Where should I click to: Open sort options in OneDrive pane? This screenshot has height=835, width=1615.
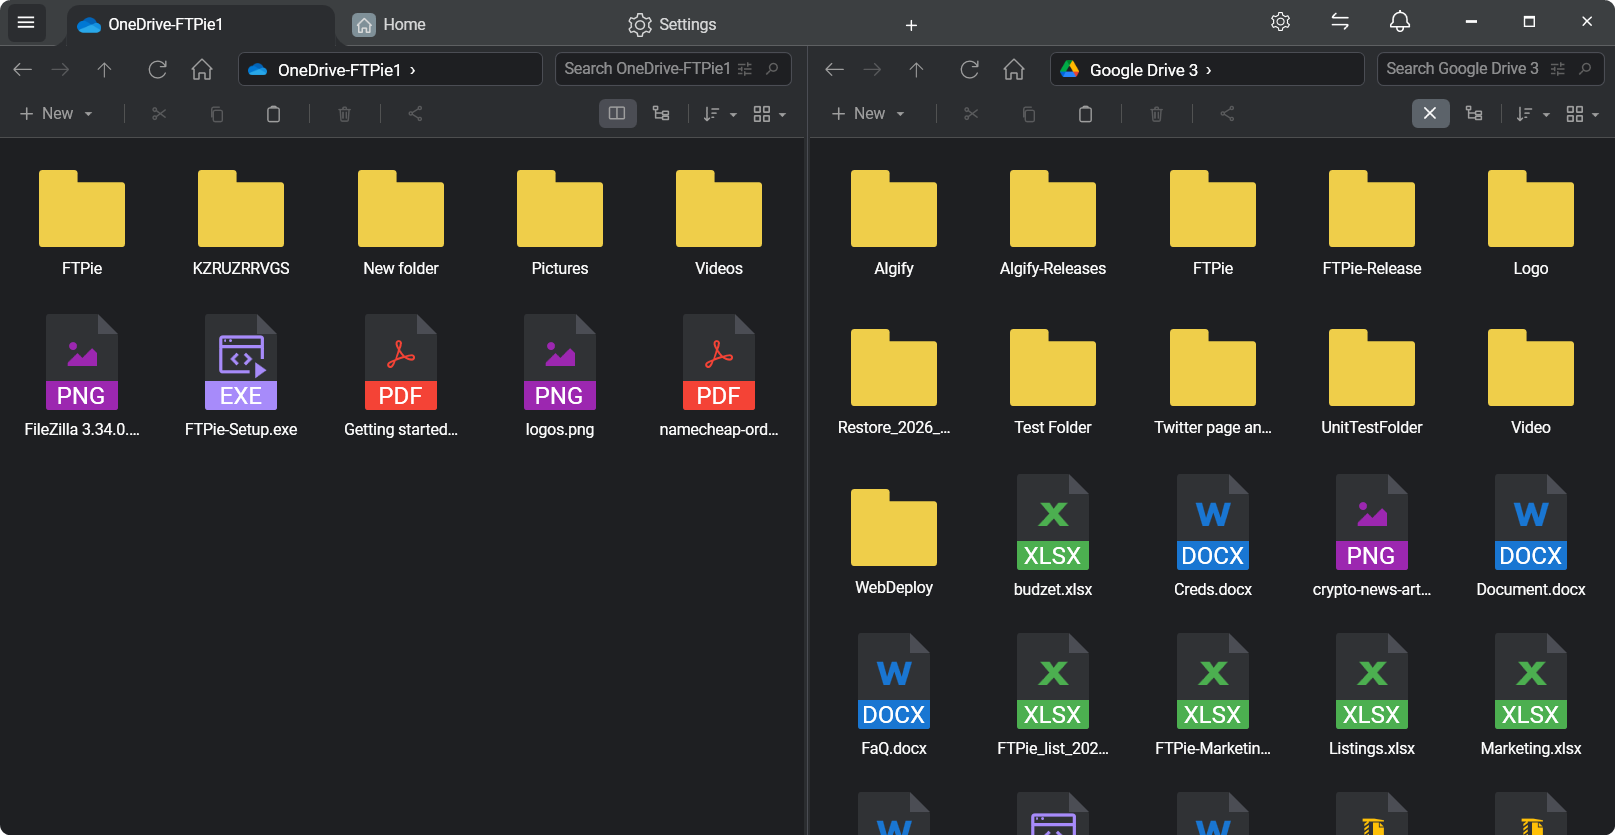tap(719, 114)
